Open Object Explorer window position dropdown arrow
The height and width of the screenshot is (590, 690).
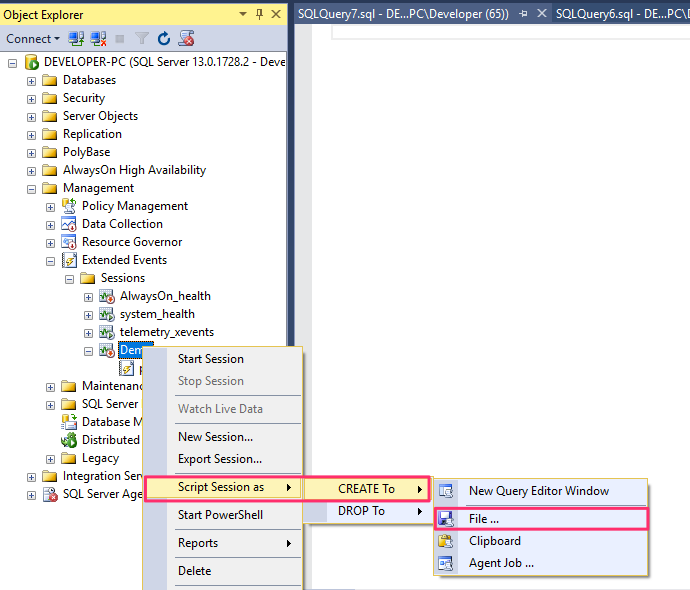pos(242,15)
